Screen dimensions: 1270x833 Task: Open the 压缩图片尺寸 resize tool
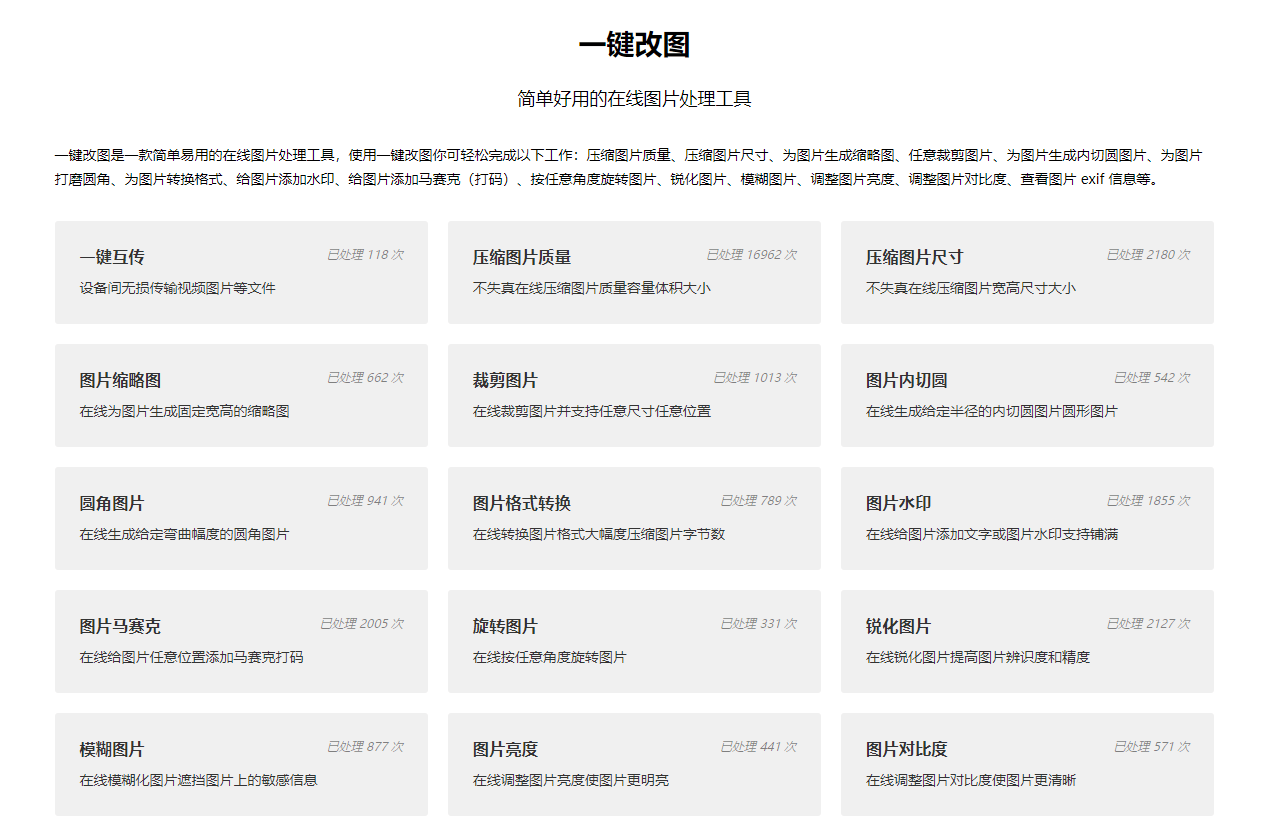pyautogui.click(x=1027, y=272)
